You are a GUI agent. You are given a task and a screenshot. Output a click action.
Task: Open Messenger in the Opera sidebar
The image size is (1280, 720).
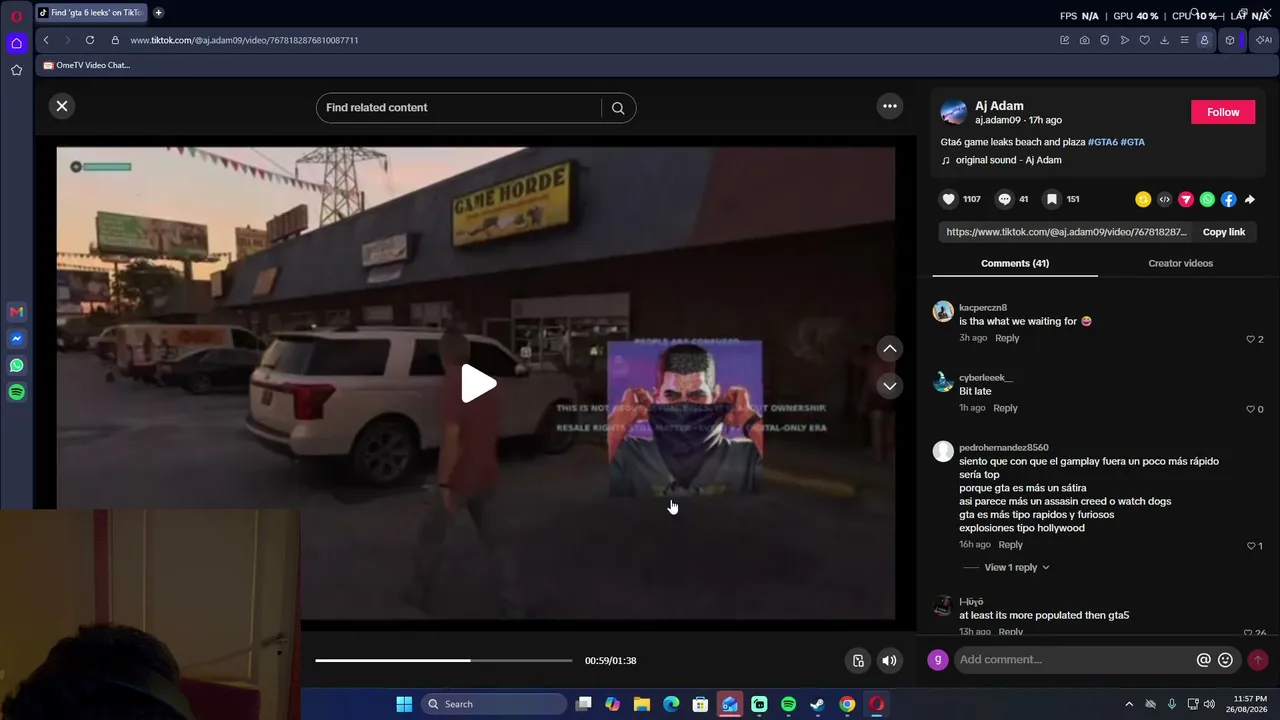click(16, 339)
